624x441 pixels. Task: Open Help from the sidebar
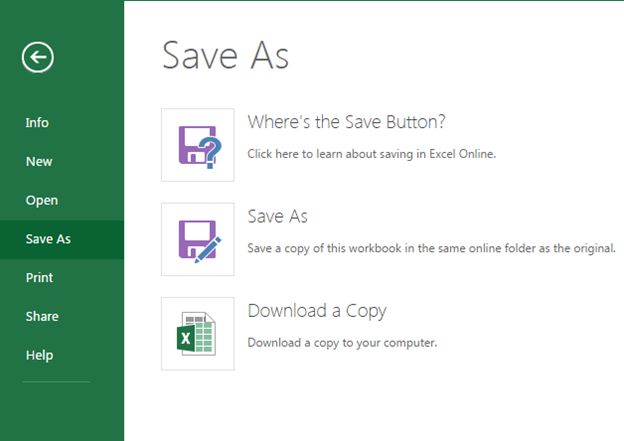pos(39,355)
